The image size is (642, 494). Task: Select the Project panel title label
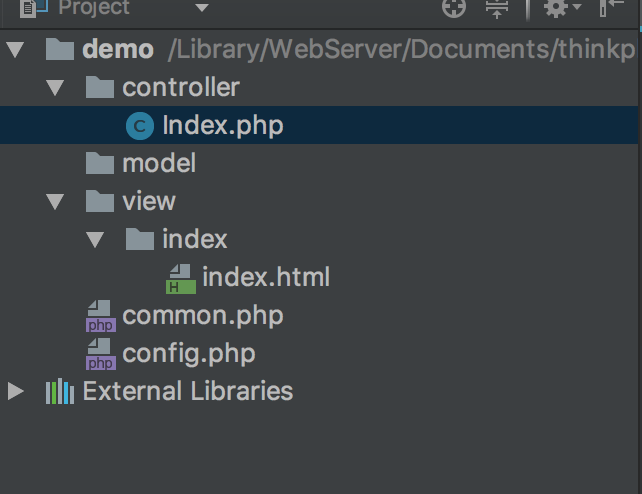[94, 8]
